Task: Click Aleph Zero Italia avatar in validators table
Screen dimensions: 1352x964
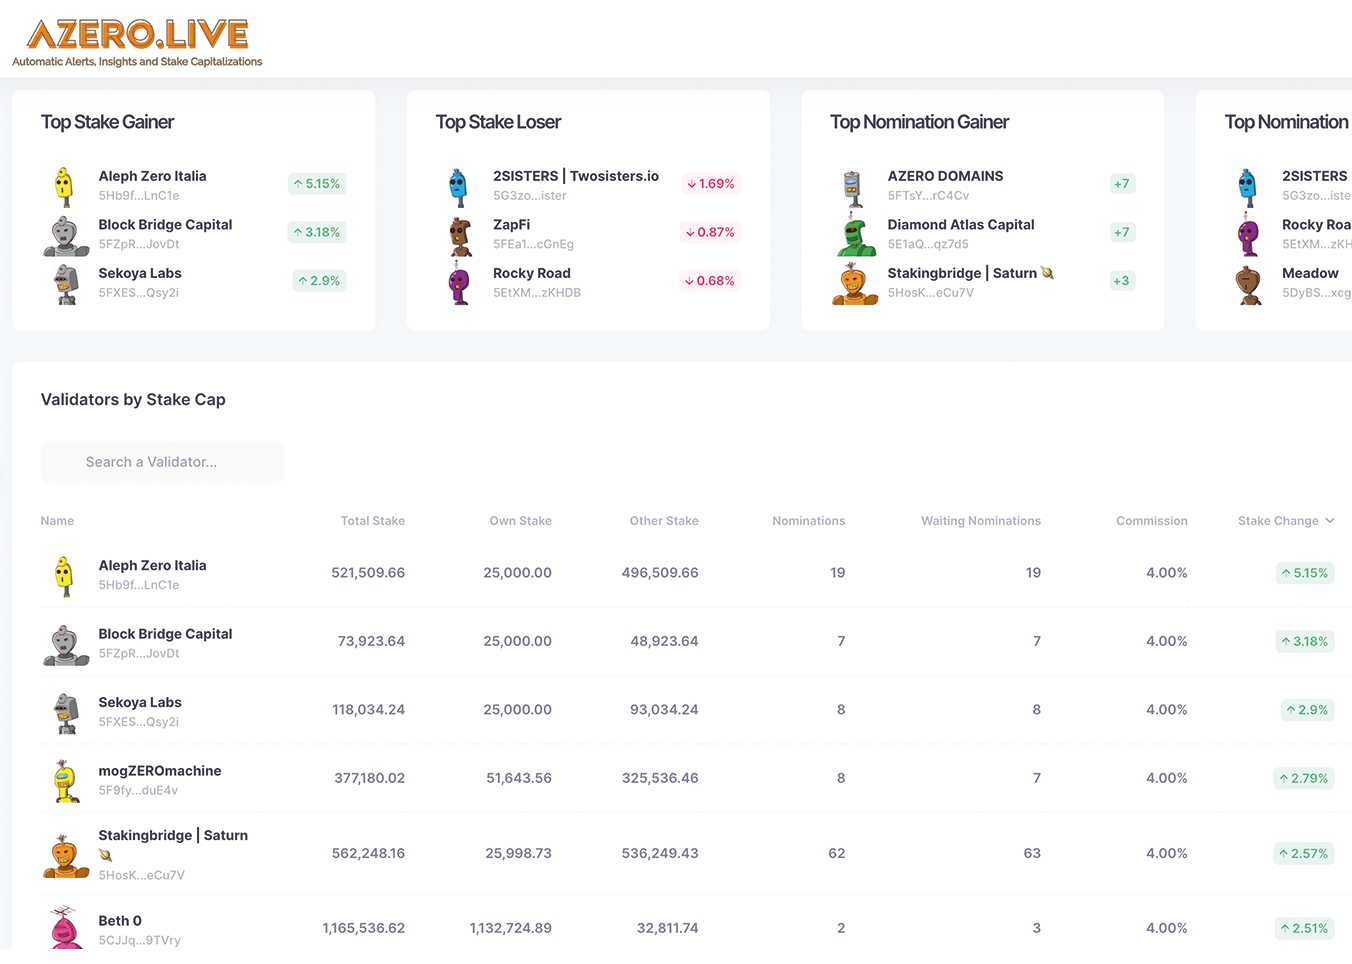Action: point(64,576)
